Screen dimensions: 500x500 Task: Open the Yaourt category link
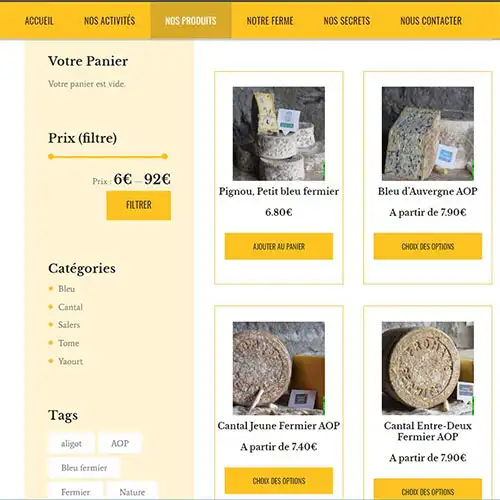[70, 361]
